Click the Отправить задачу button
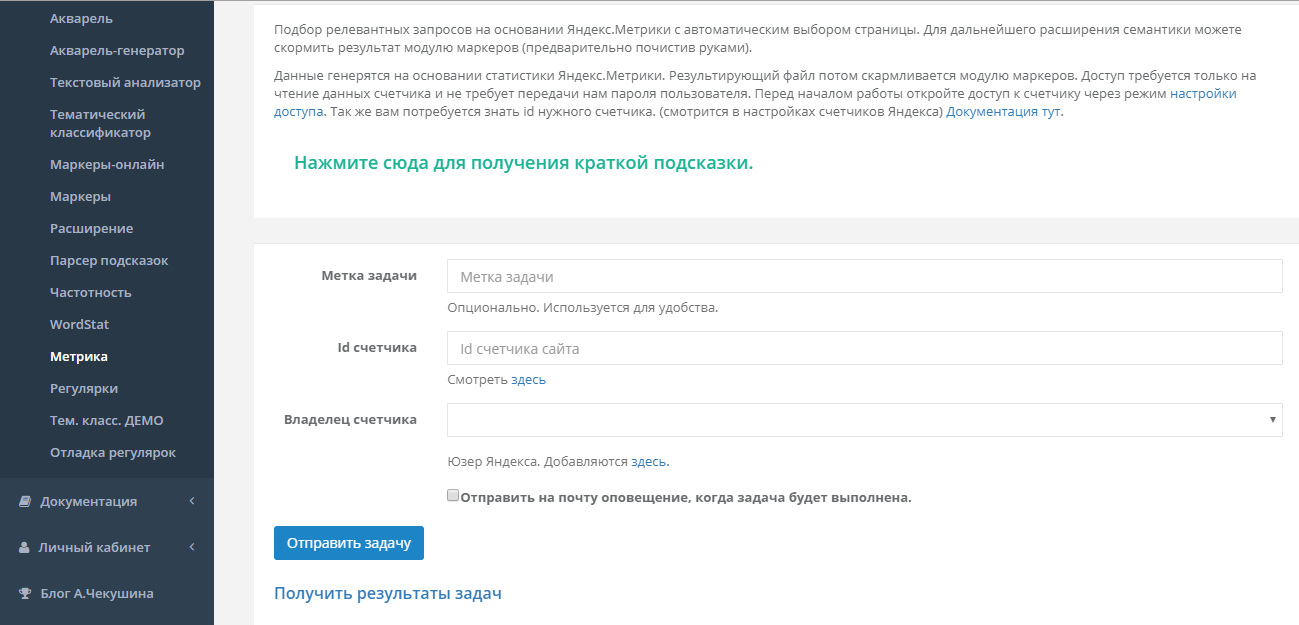1299x625 pixels. (348, 543)
